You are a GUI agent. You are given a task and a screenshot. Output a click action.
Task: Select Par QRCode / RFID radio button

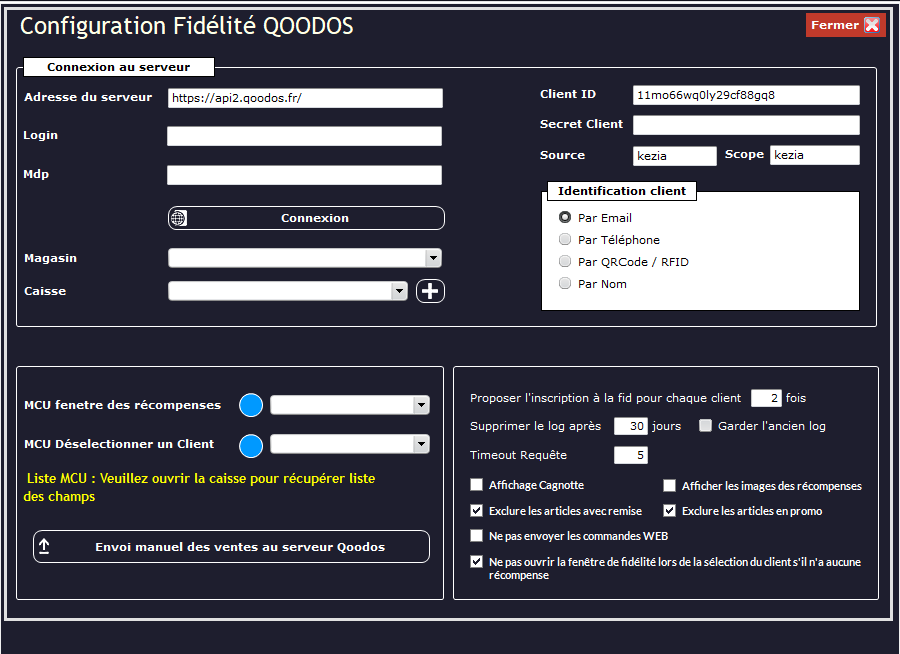click(566, 262)
